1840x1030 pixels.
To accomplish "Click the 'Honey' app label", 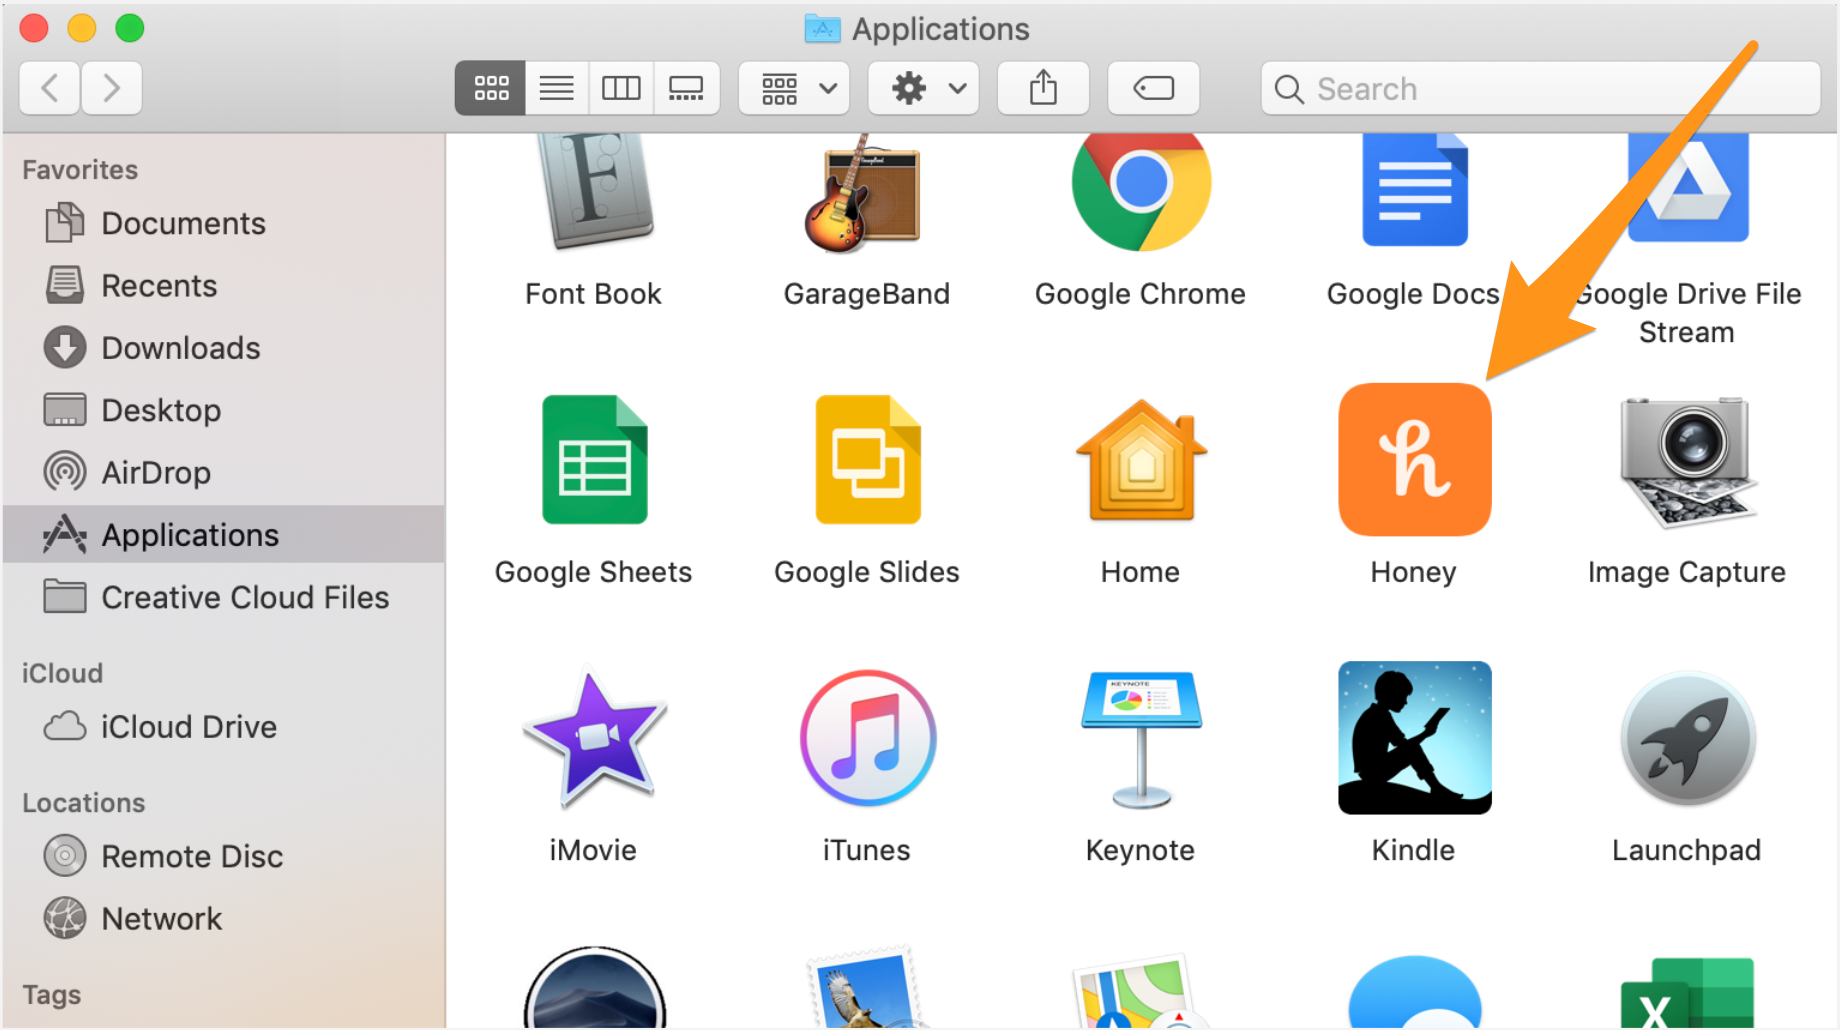I will click(1413, 572).
